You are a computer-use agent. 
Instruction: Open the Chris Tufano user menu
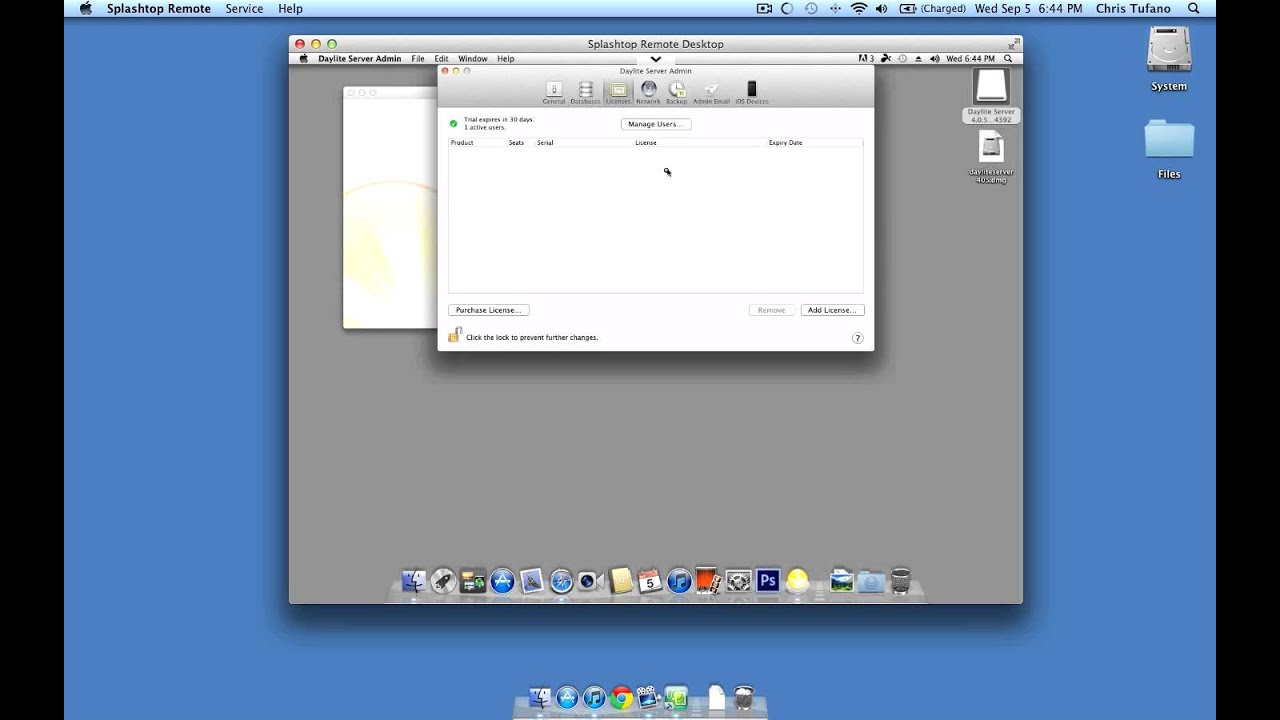coord(1132,8)
